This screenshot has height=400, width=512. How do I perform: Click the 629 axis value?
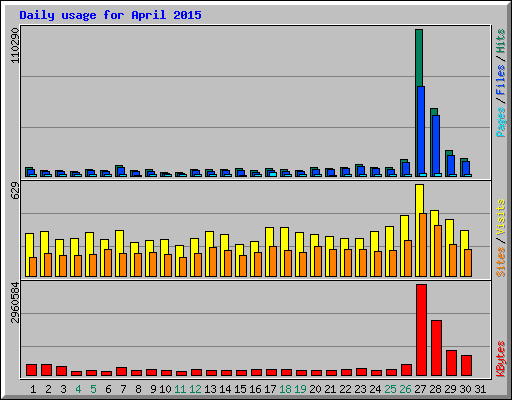coord(15,191)
